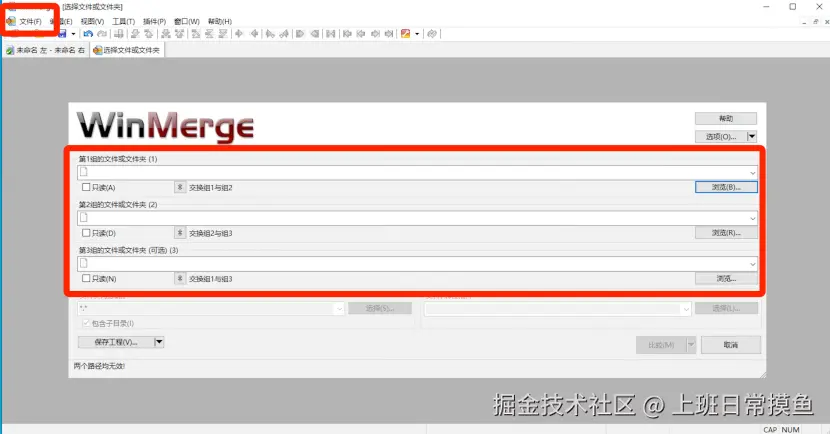The width and height of the screenshot is (830, 434).
Task: Click the Copy Left and Advance icon
Action: click(x=284, y=34)
